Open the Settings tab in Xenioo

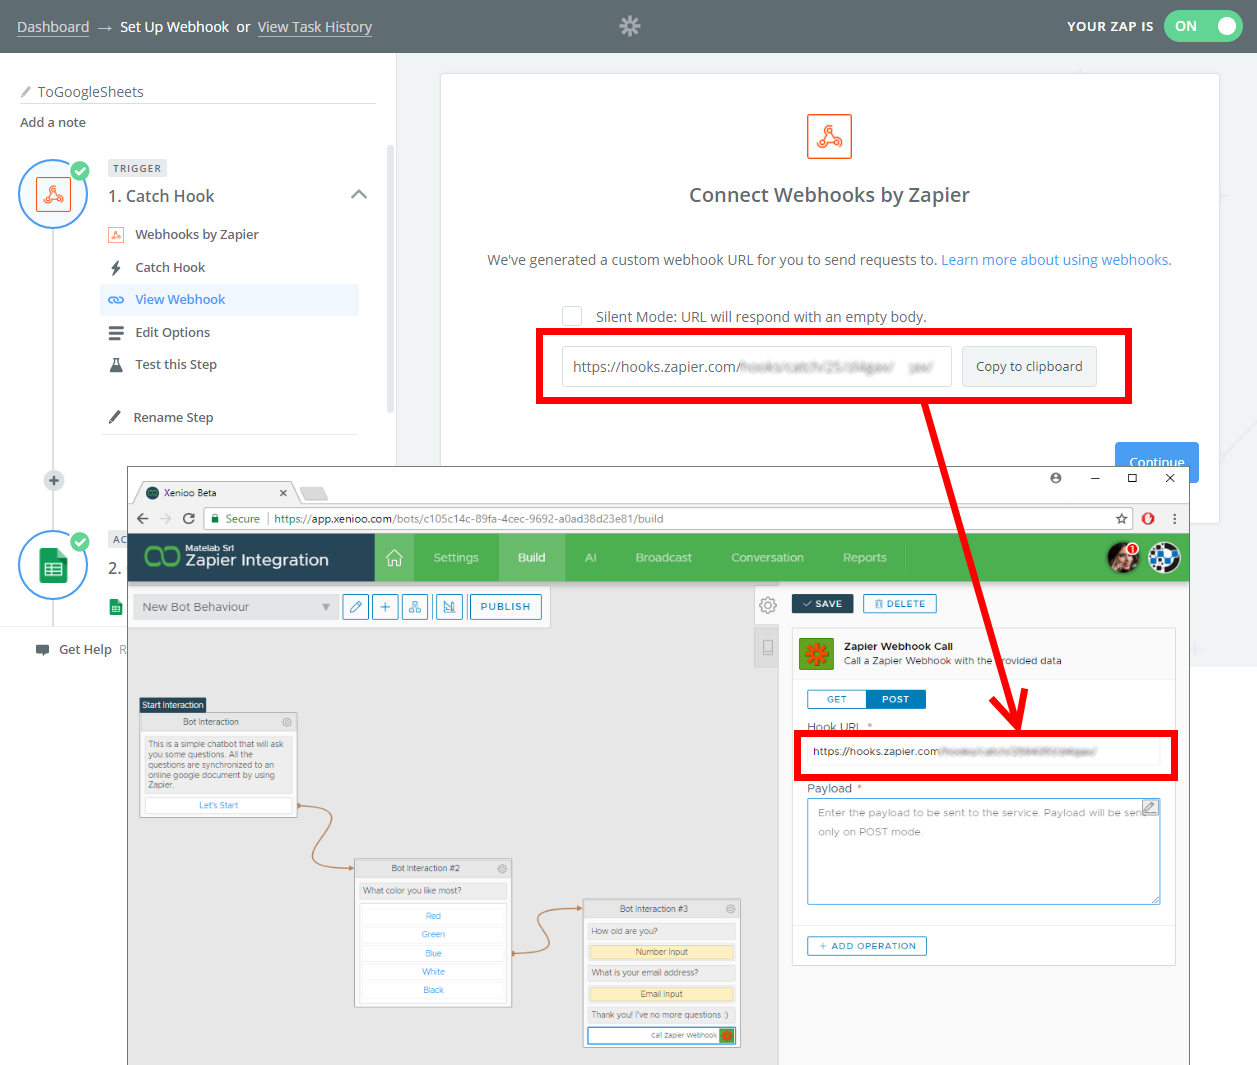[x=456, y=558]
